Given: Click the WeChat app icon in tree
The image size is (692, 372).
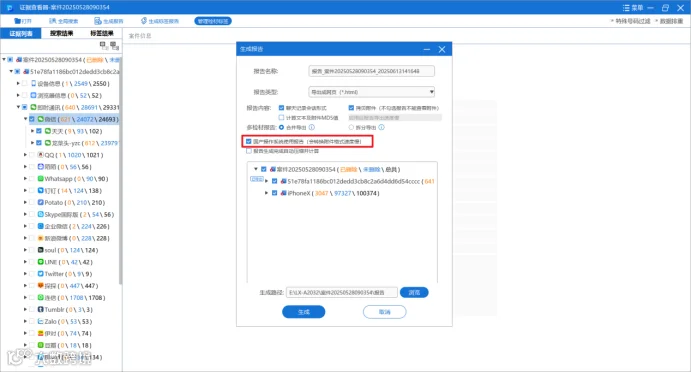Looking at the screenshot, I should pos(40,119).
